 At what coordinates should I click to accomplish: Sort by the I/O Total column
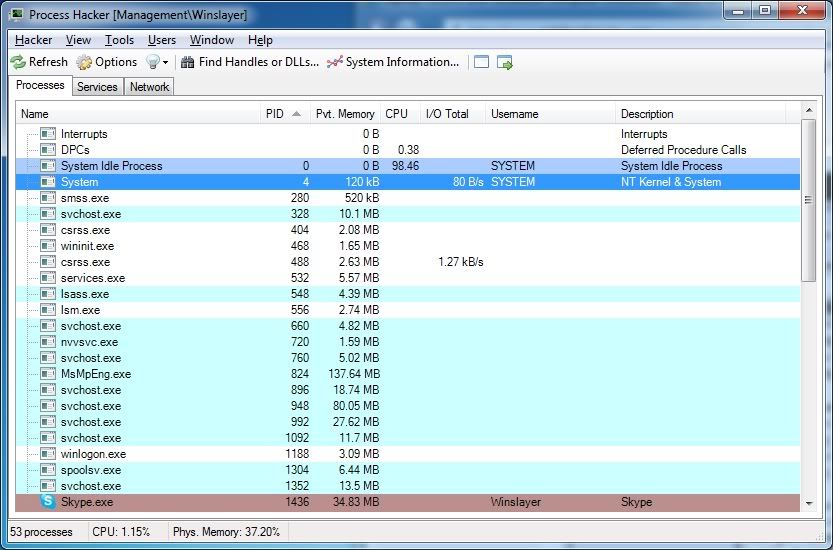[x=453, y=114]
